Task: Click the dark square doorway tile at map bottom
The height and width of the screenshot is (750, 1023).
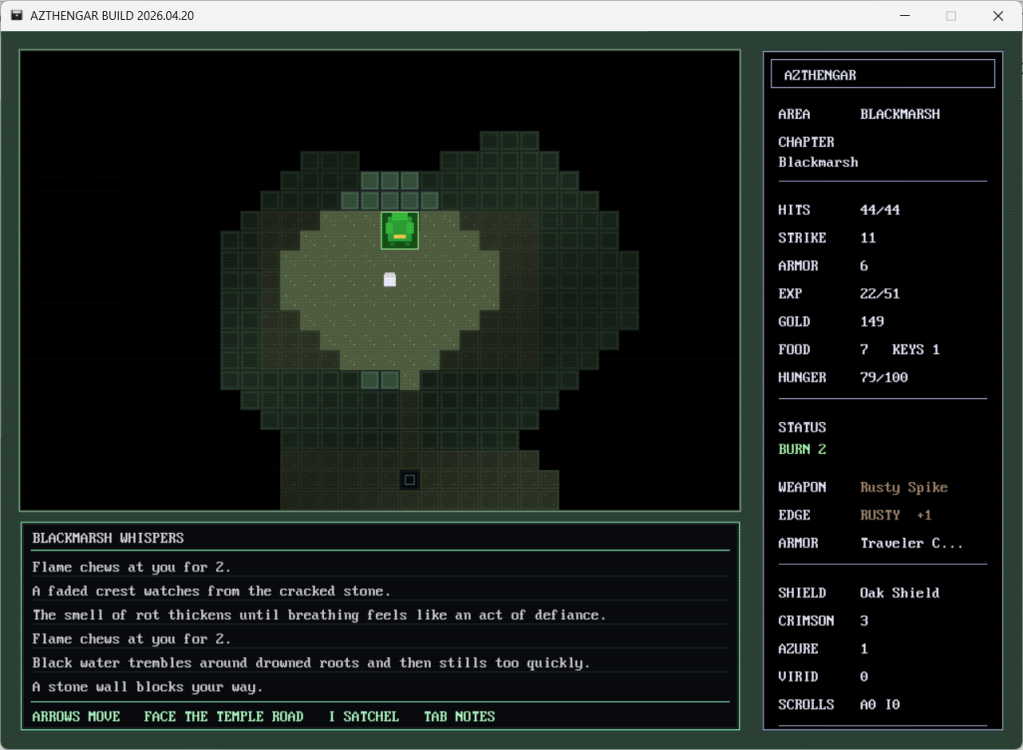Action: point(409,480)
